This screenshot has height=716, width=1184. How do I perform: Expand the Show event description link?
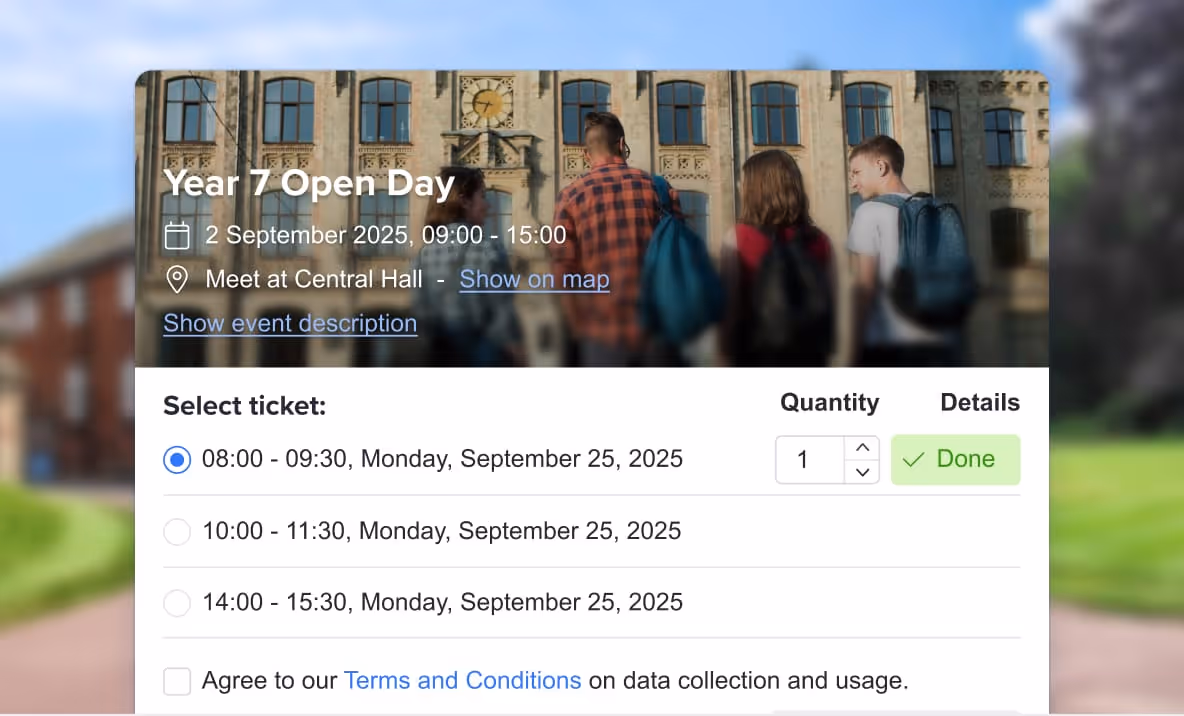[x=290, y=323]
